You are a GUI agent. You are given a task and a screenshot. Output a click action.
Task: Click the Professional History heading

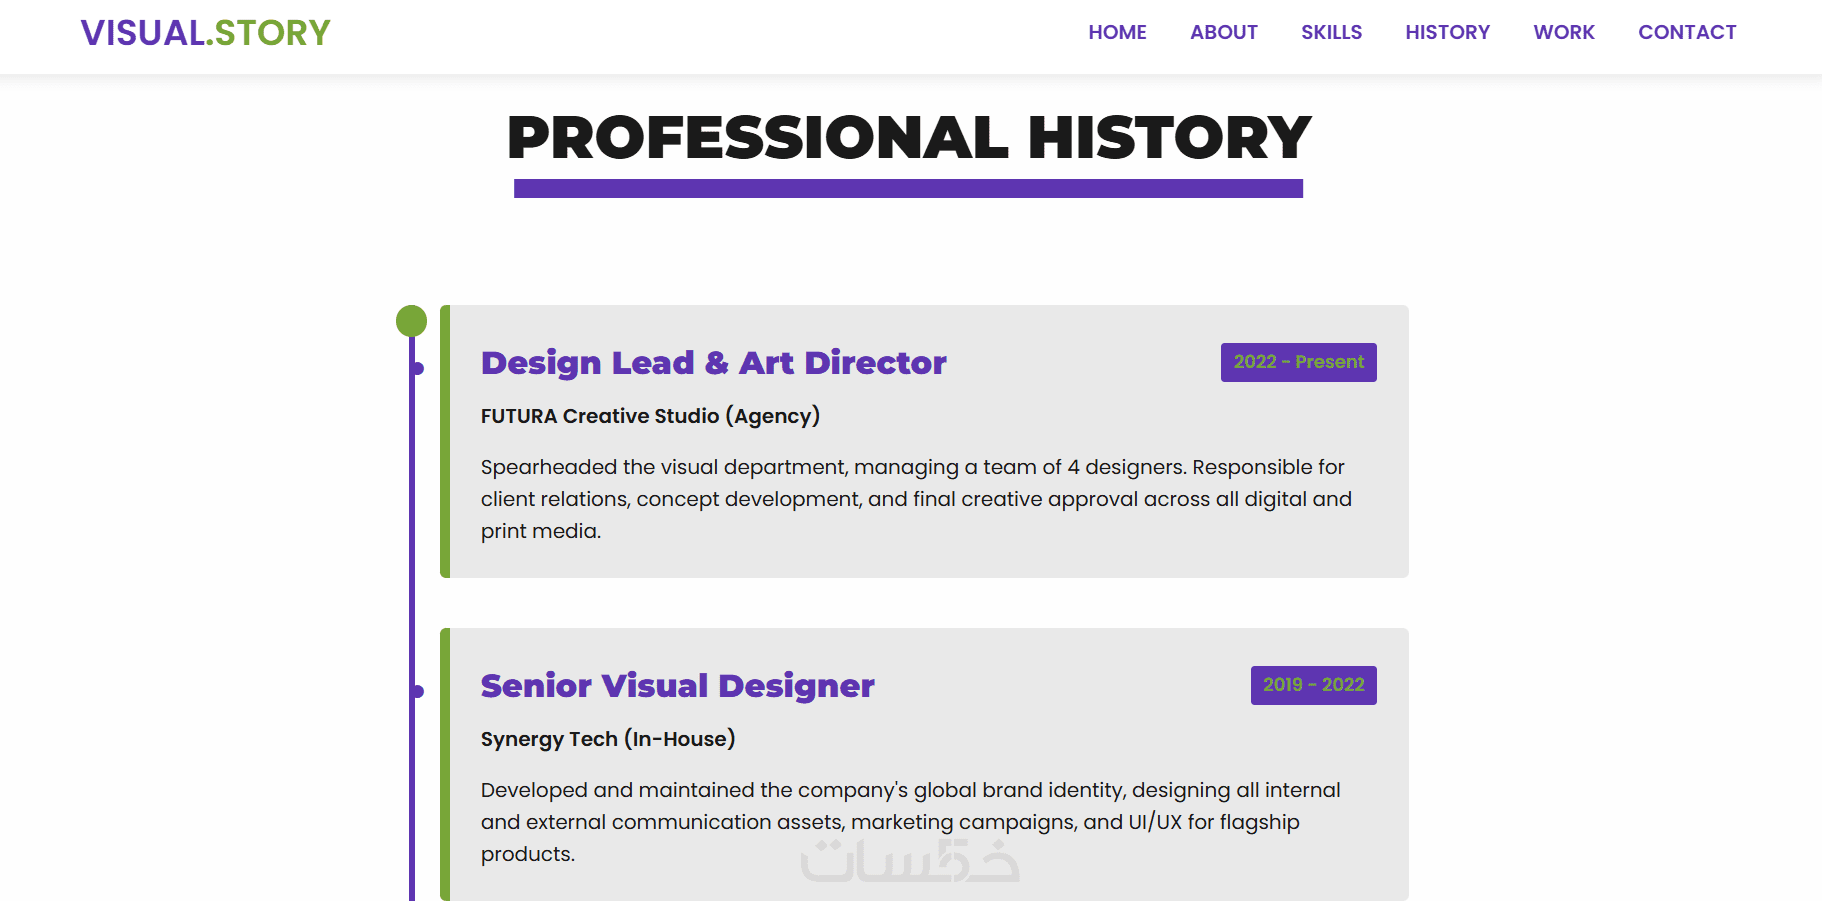pos(908,137)
